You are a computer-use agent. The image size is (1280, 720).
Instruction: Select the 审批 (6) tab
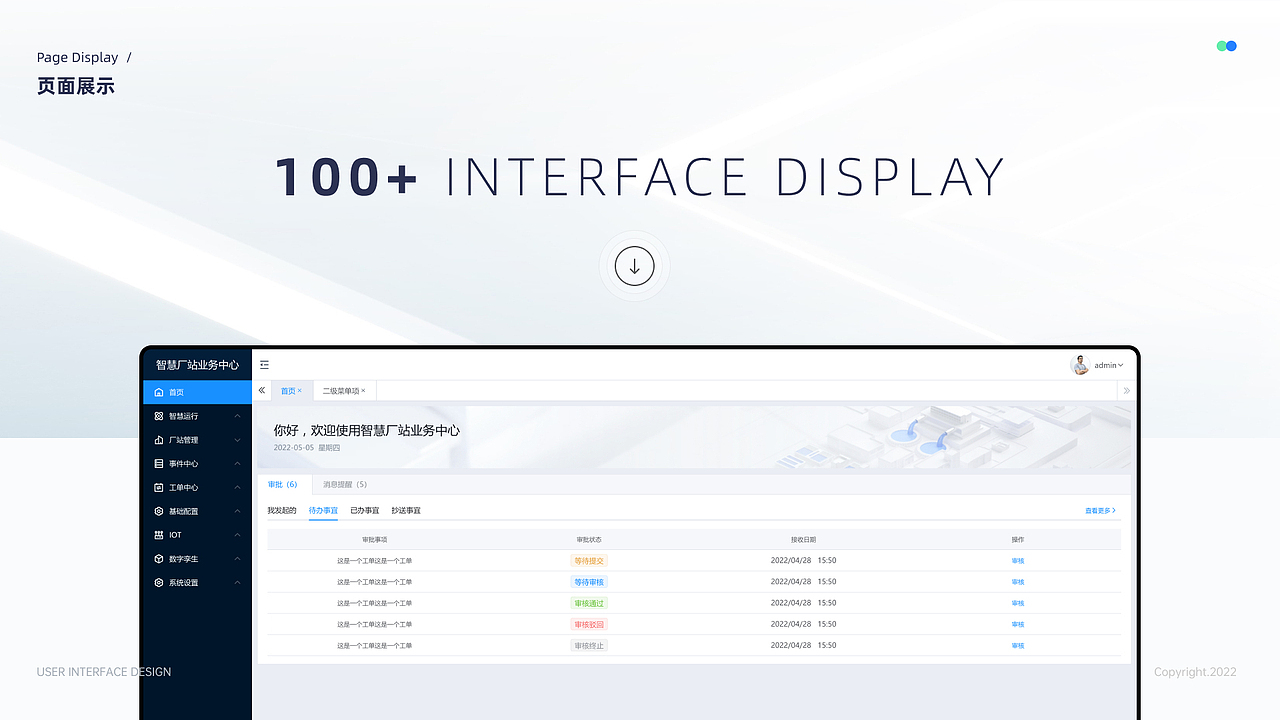(x=283, y=485)
